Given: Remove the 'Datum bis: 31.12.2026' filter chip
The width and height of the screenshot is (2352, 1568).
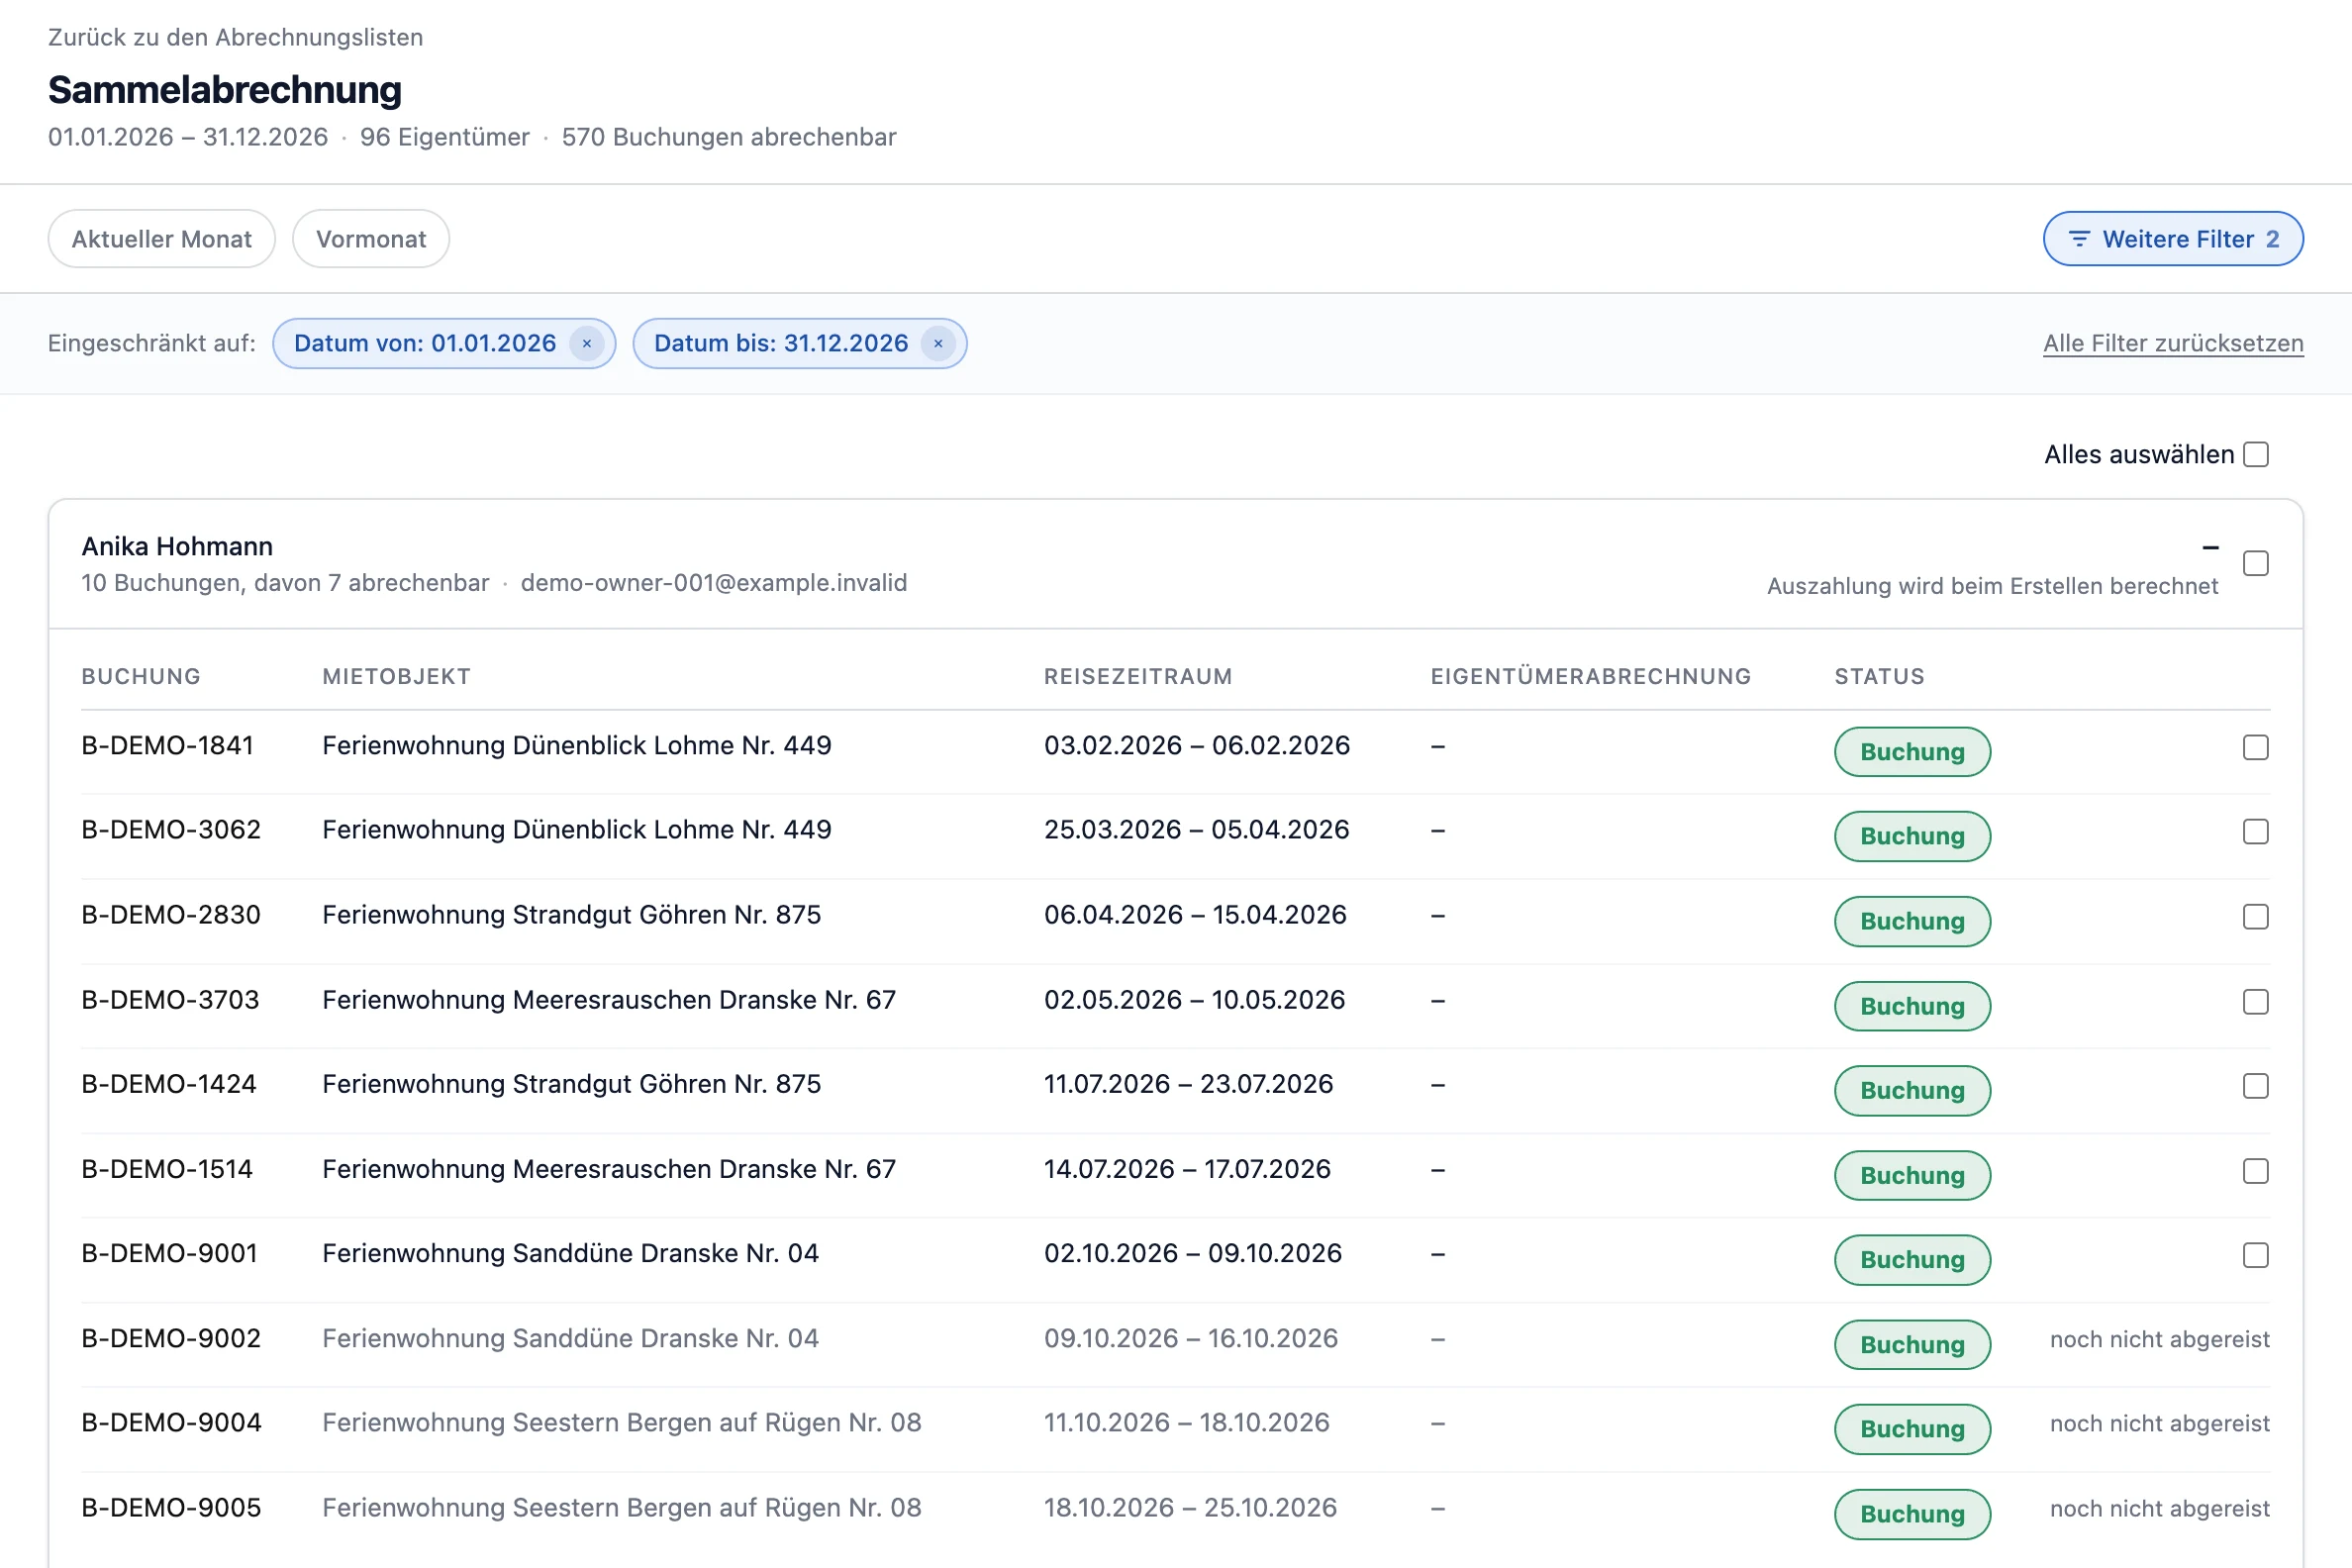Looking at the screenshot, I should (938, 343).
